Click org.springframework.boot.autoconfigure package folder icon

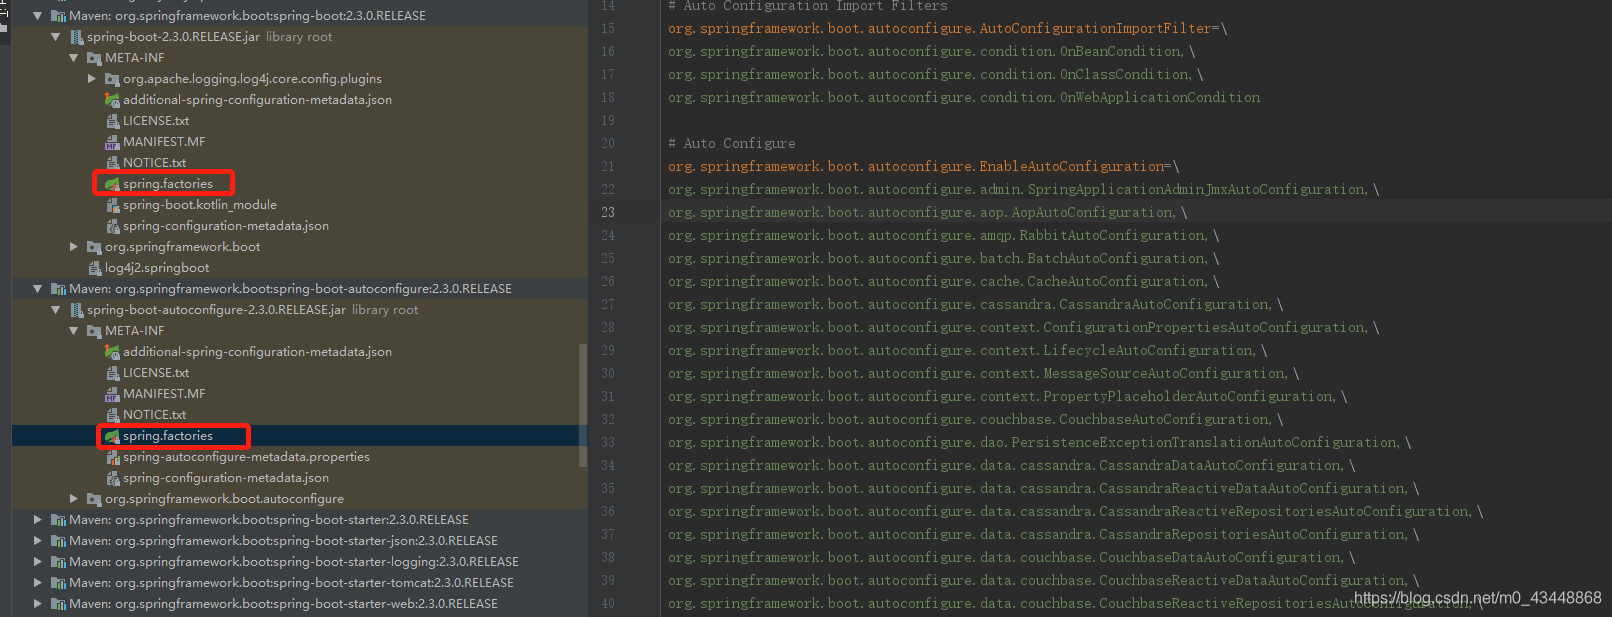94,499
